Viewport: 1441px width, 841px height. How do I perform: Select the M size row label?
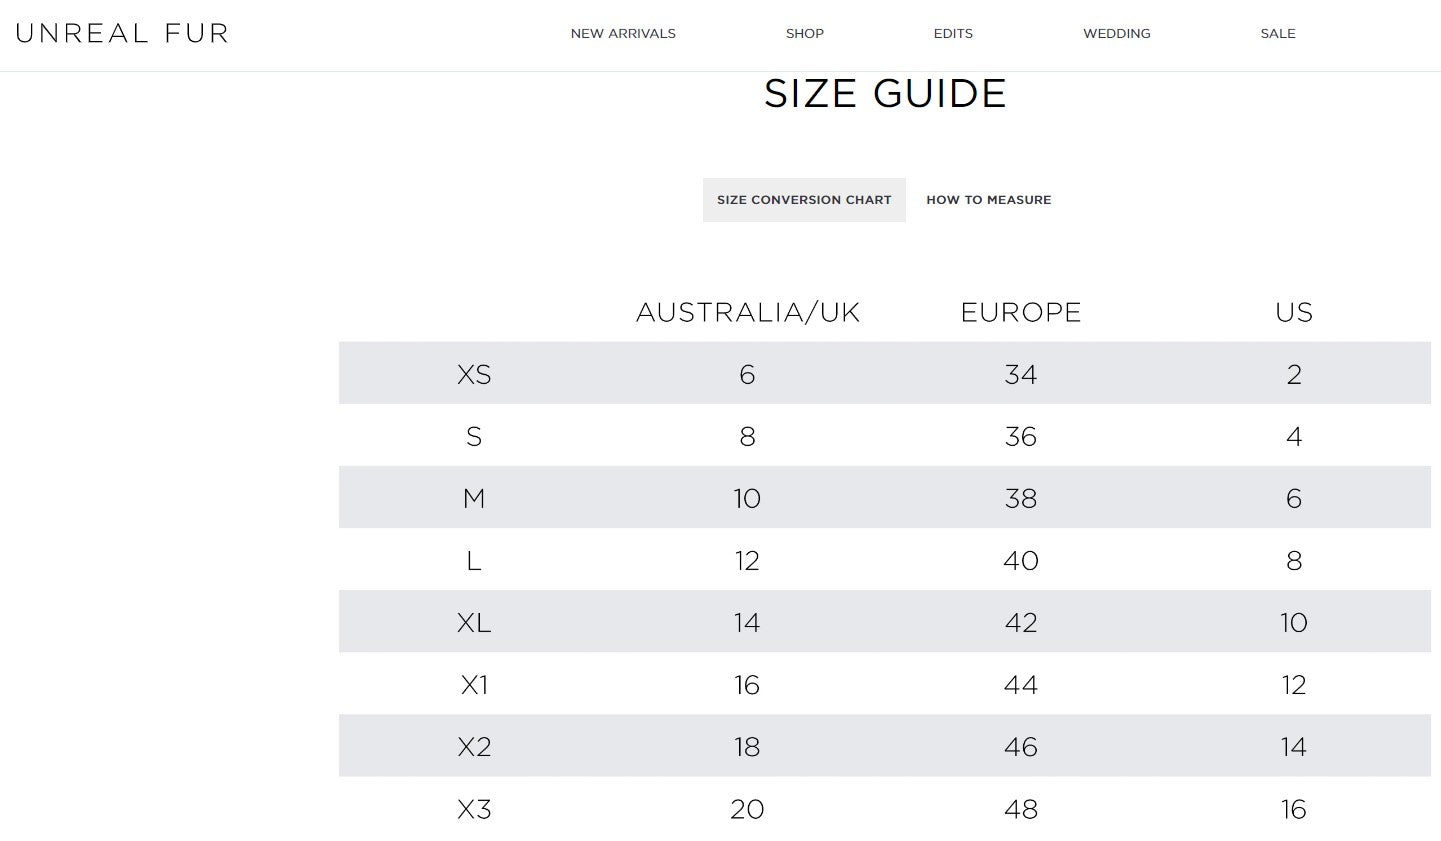[x=474, y=498]
